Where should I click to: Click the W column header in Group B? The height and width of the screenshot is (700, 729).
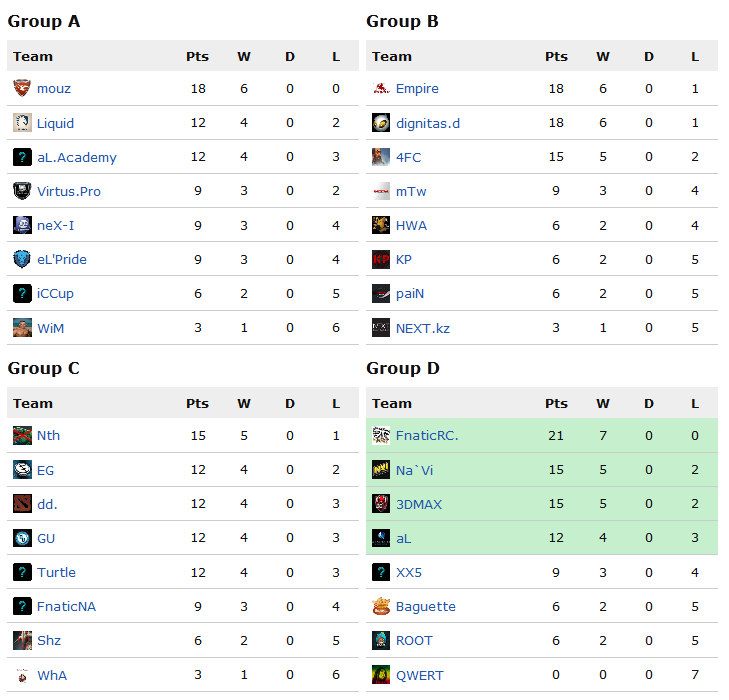(x=603, y=57)
